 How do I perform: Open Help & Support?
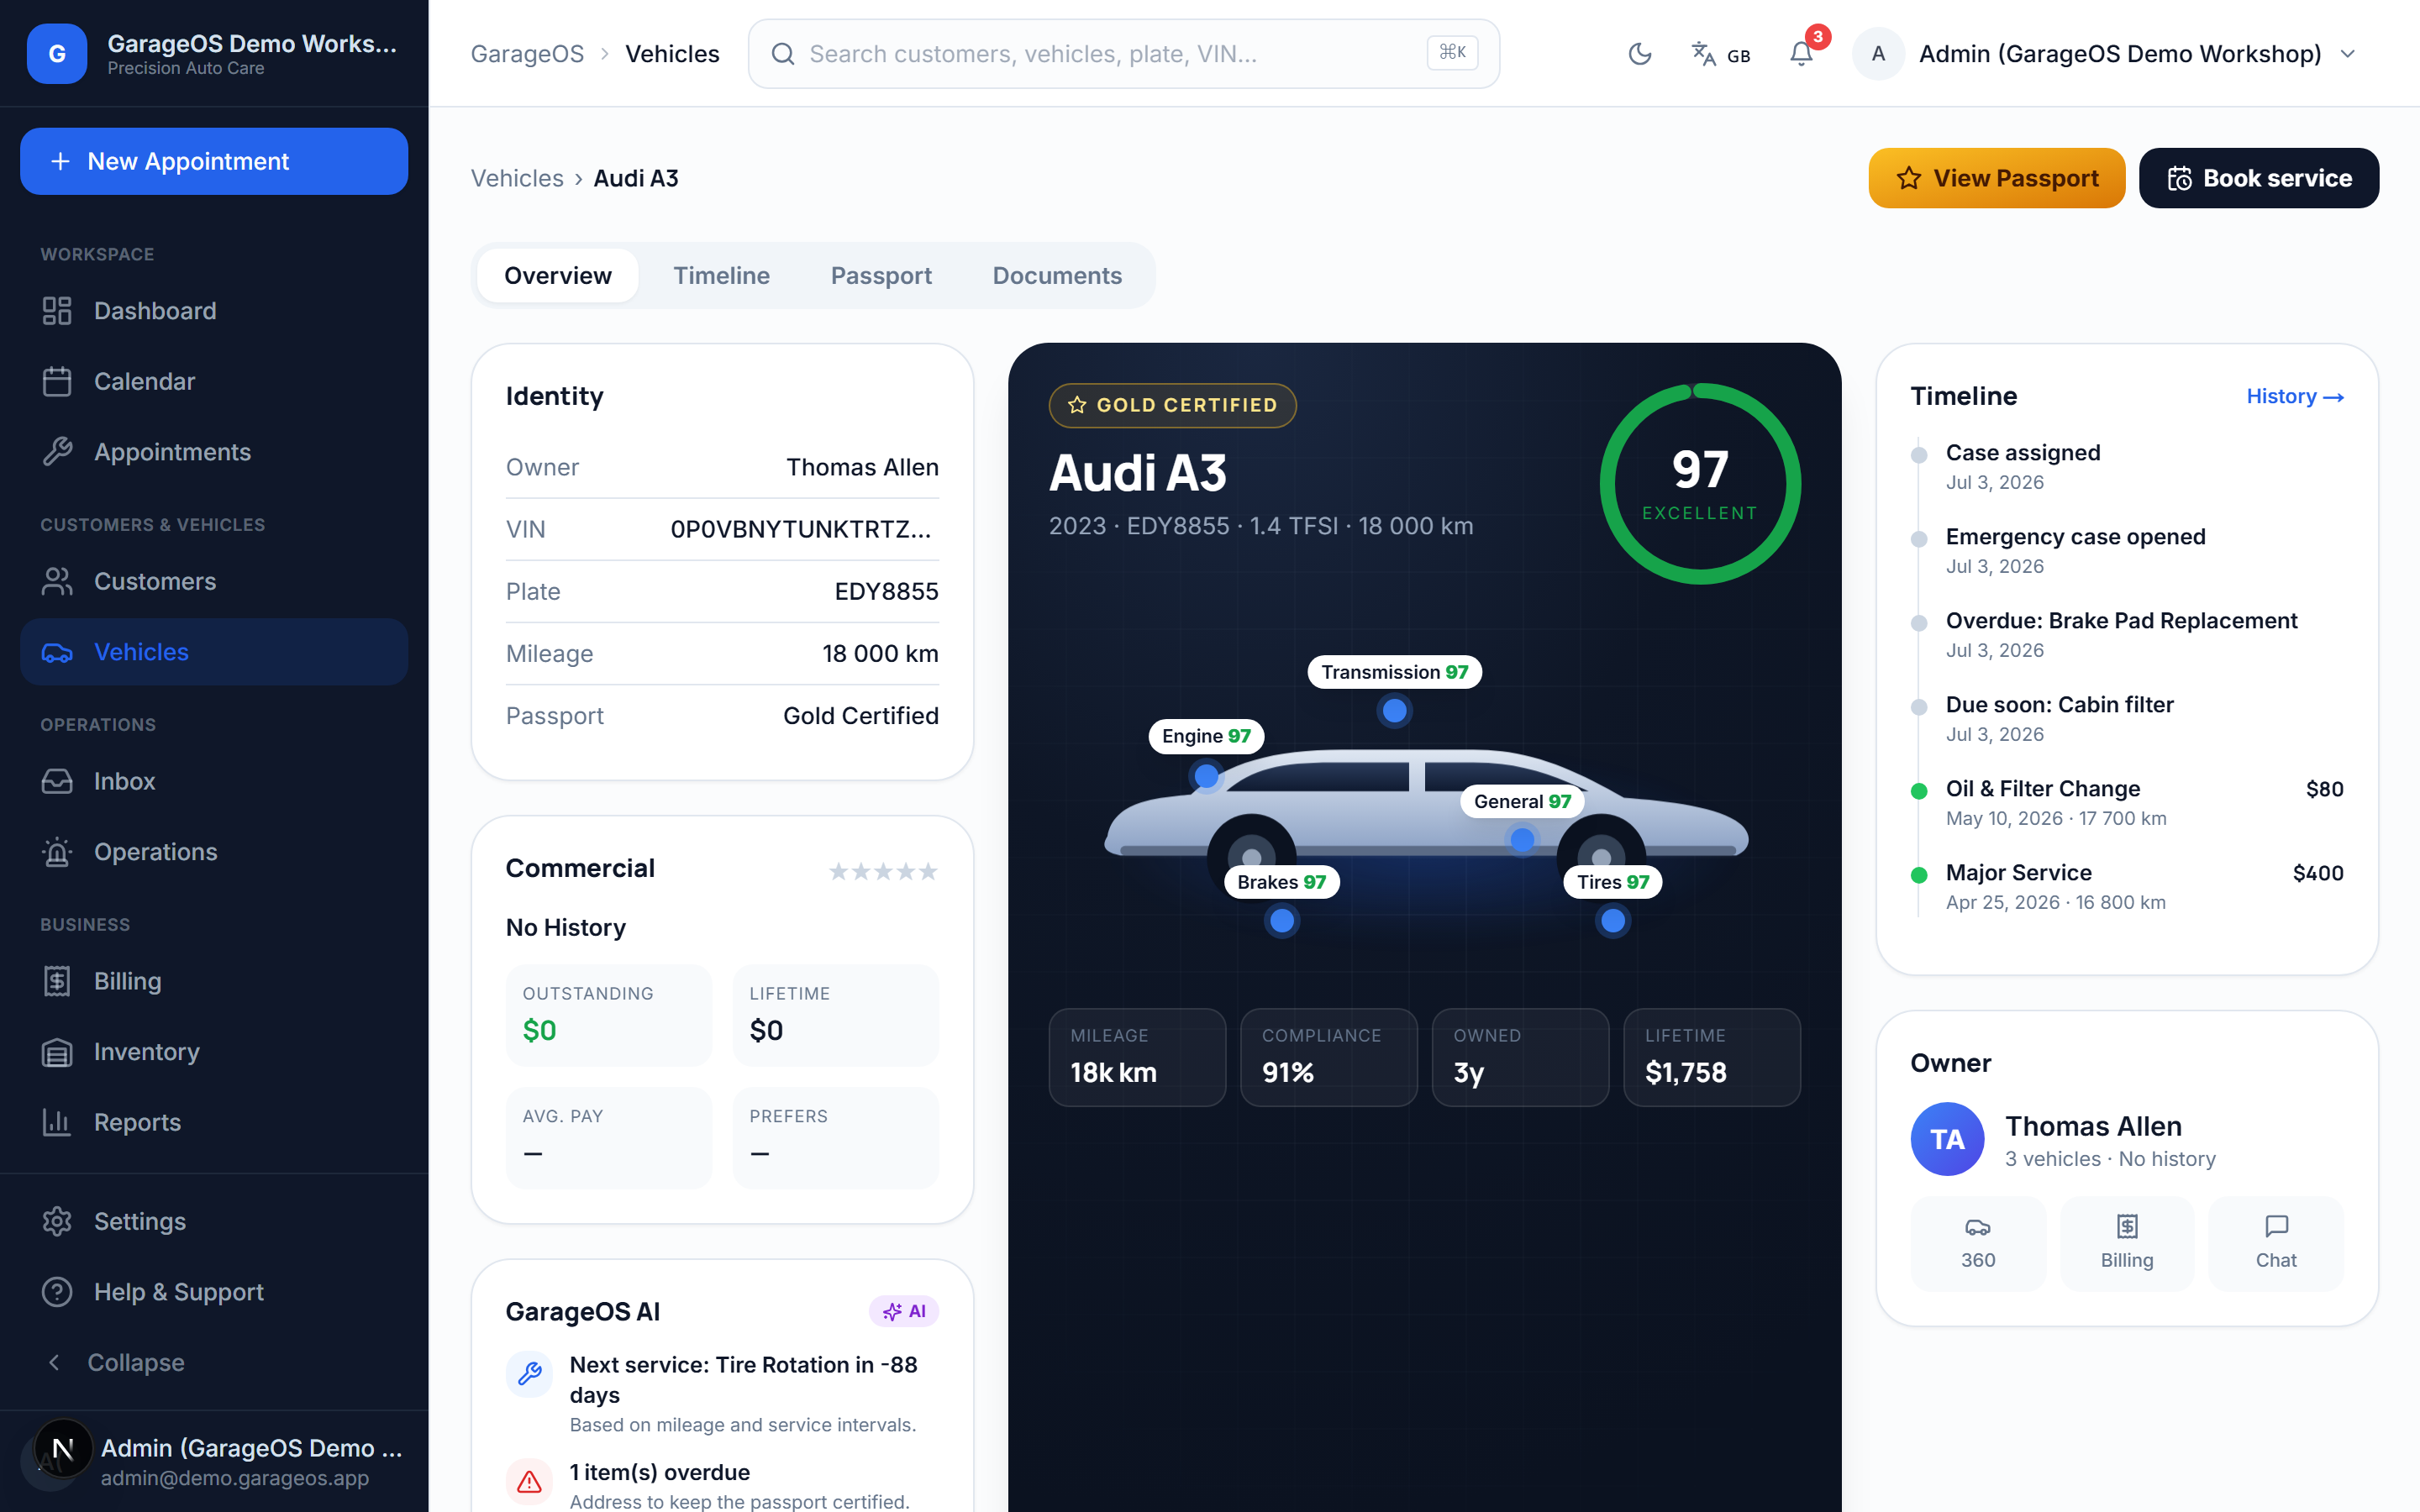(213, 1292)
